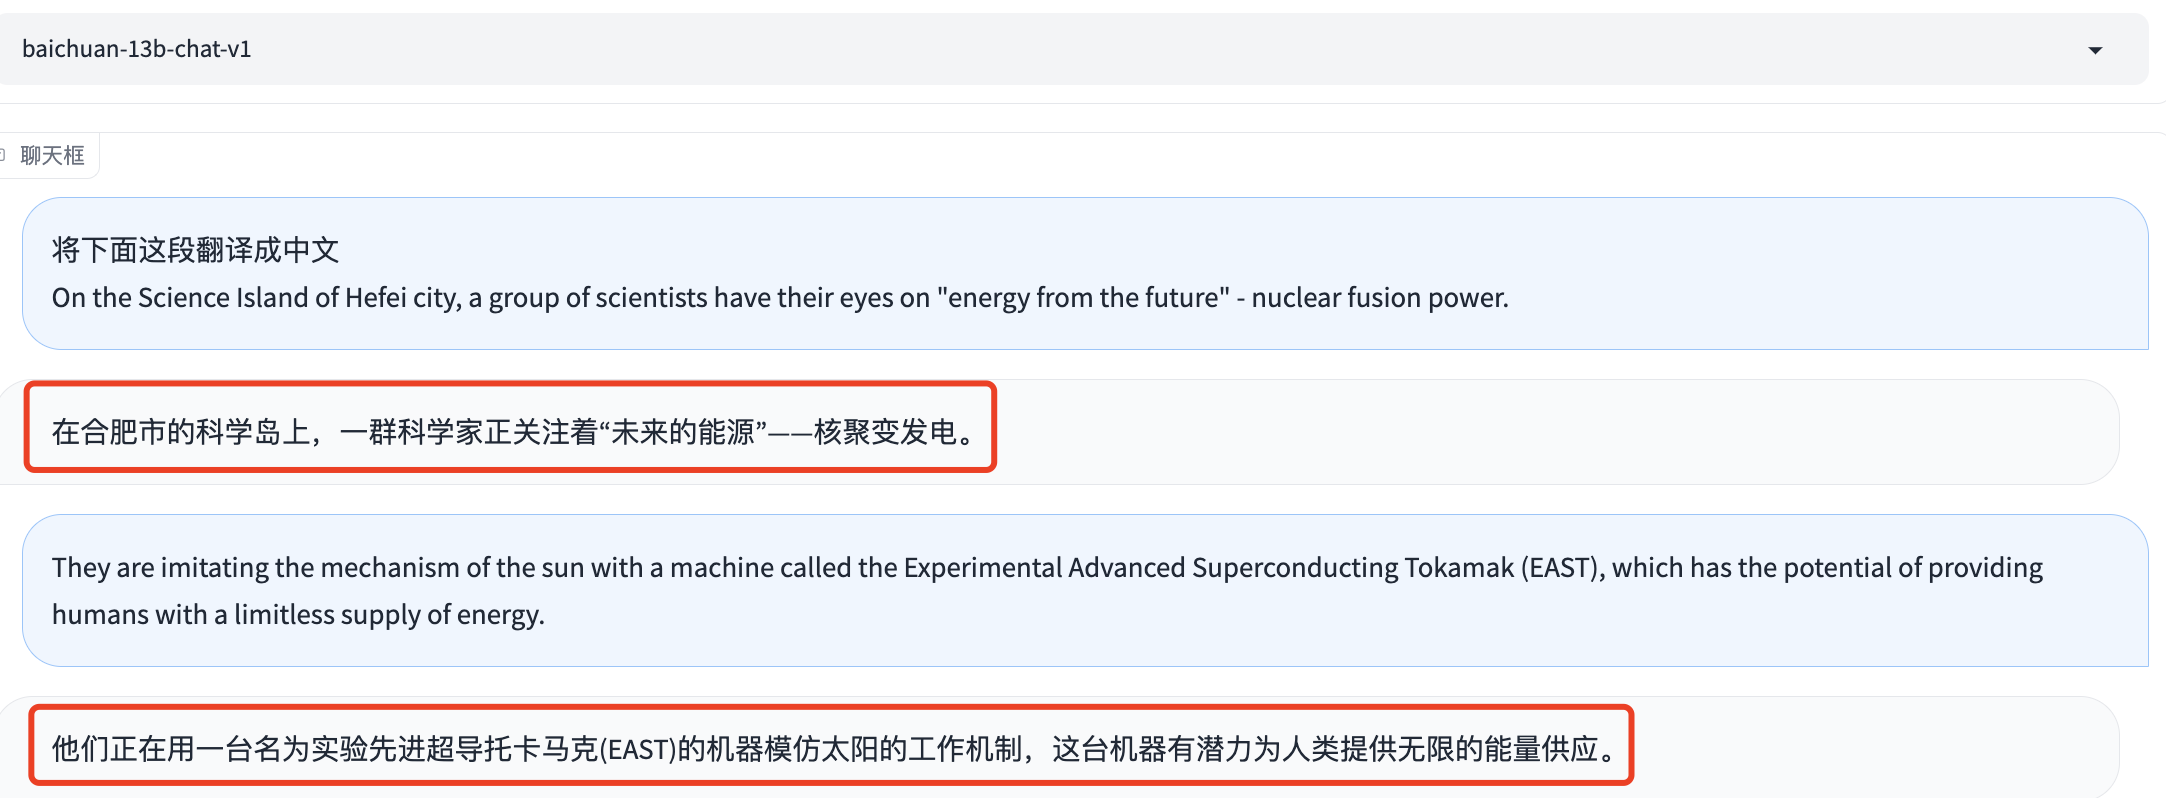This screenshot has height=798, width=2166.
Task: Click "Experimental Advanced Superconducting Tokamak" in the message
Action: click(1209, 567)
